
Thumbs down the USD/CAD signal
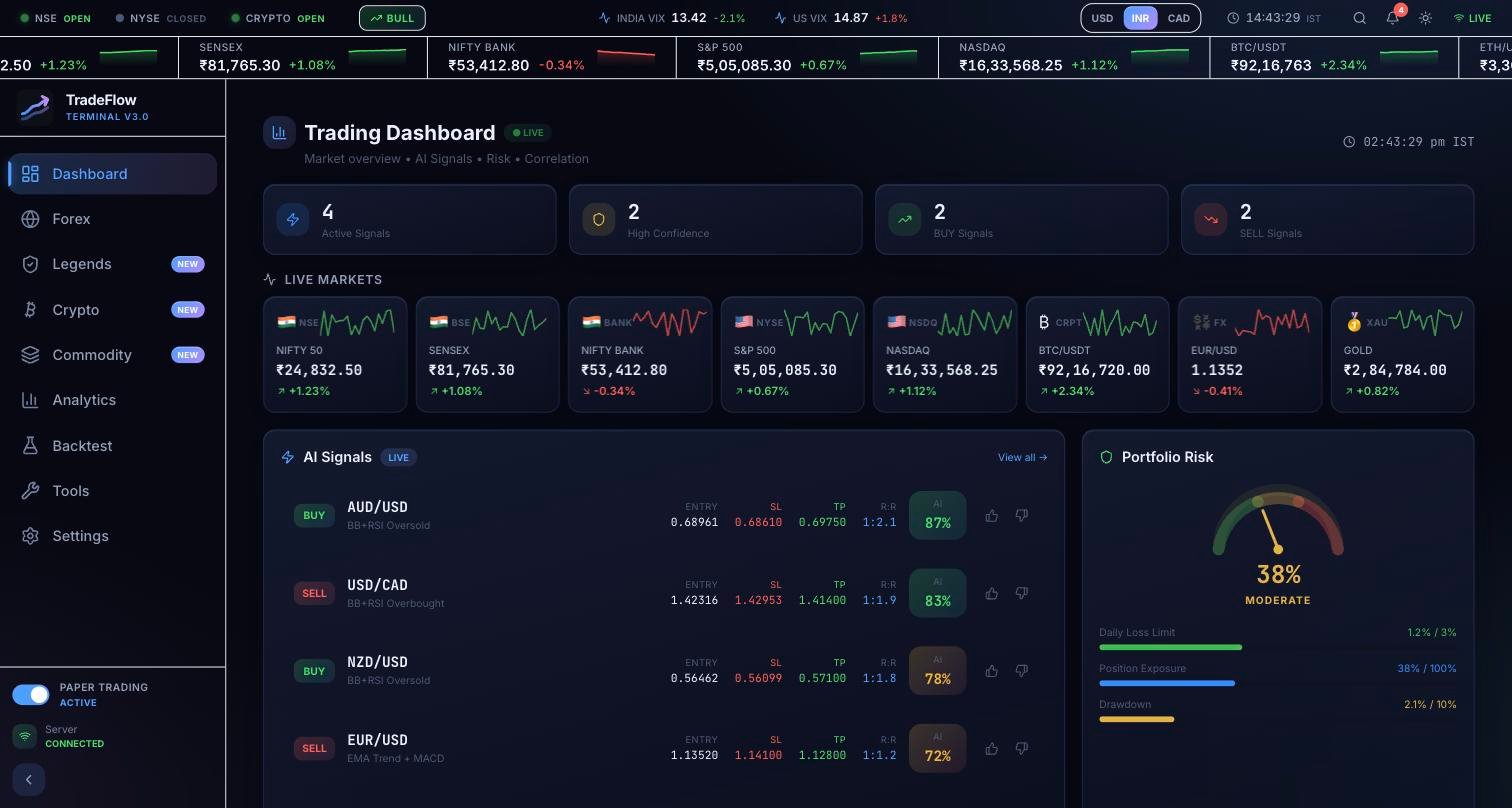coord(1021,594)
